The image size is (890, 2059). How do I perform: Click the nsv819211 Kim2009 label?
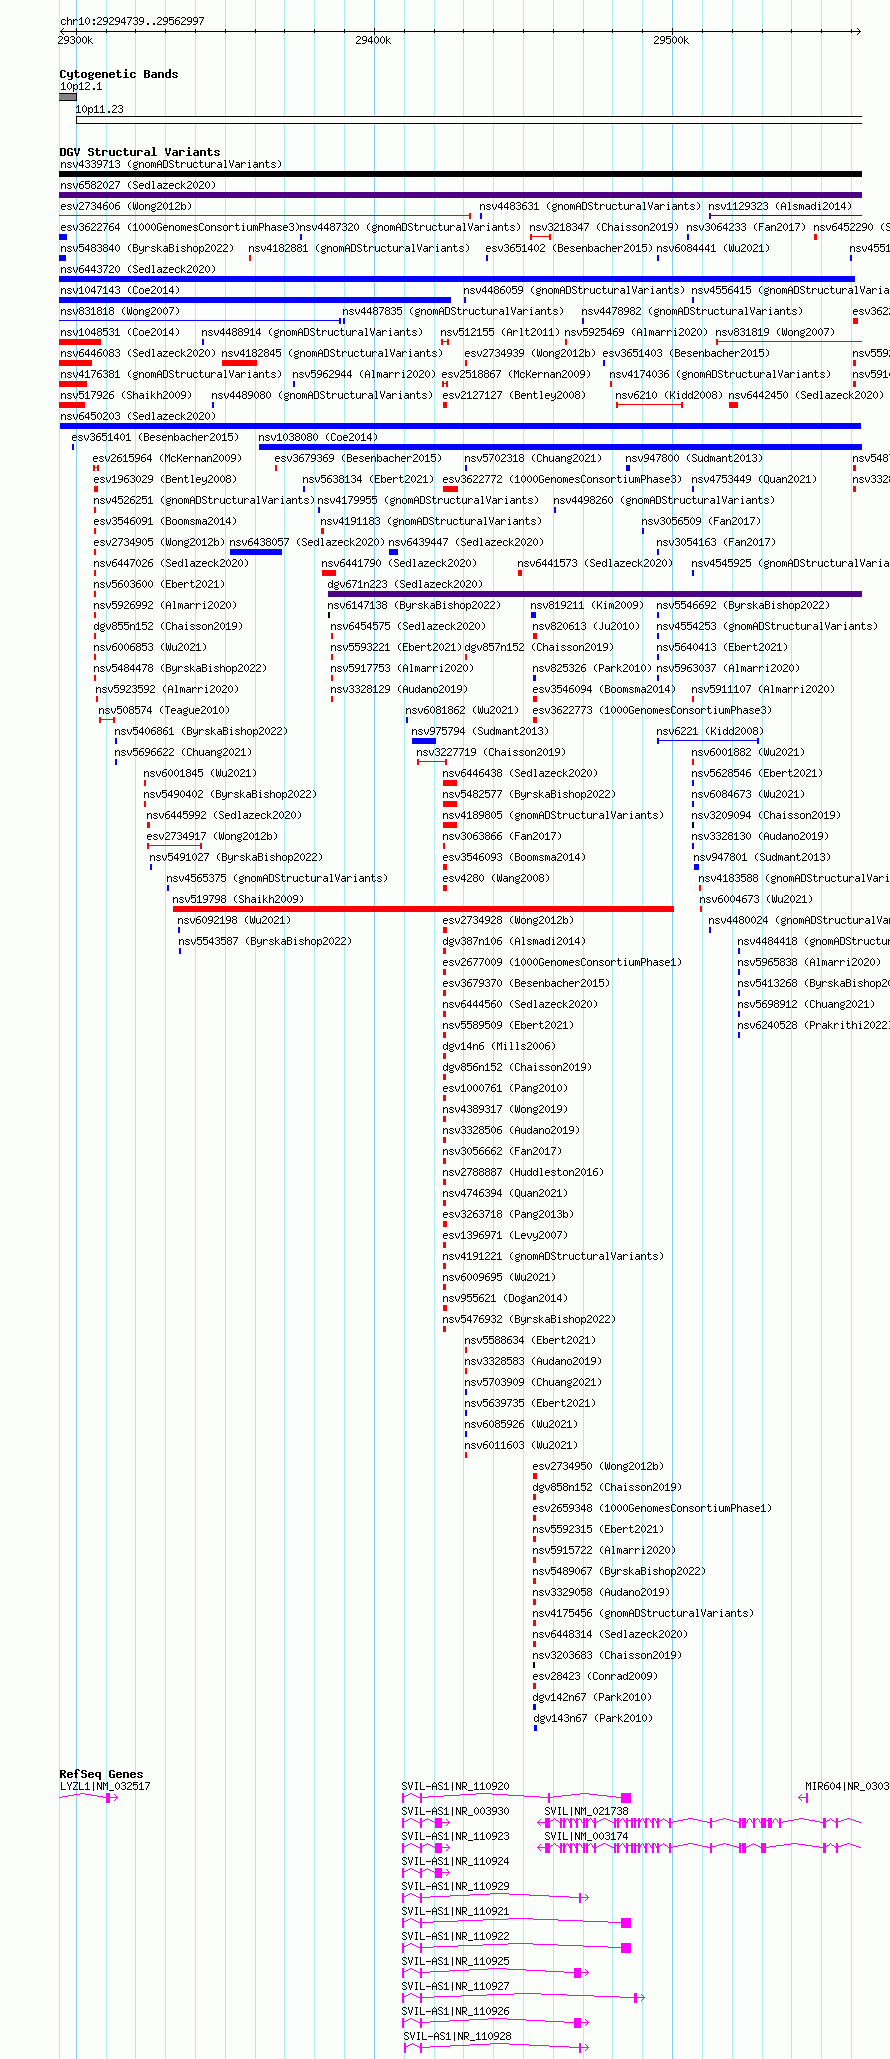click(588, 605)
